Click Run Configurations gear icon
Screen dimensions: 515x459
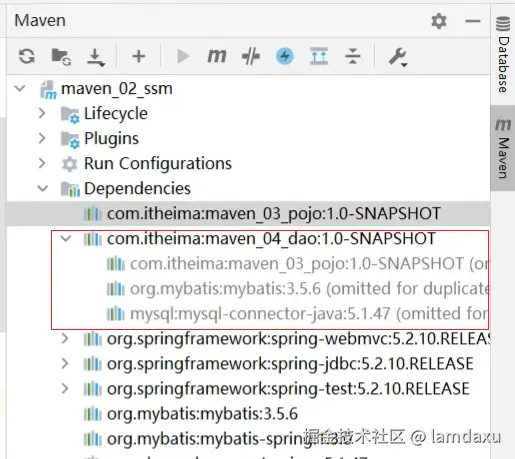point(70,164)
